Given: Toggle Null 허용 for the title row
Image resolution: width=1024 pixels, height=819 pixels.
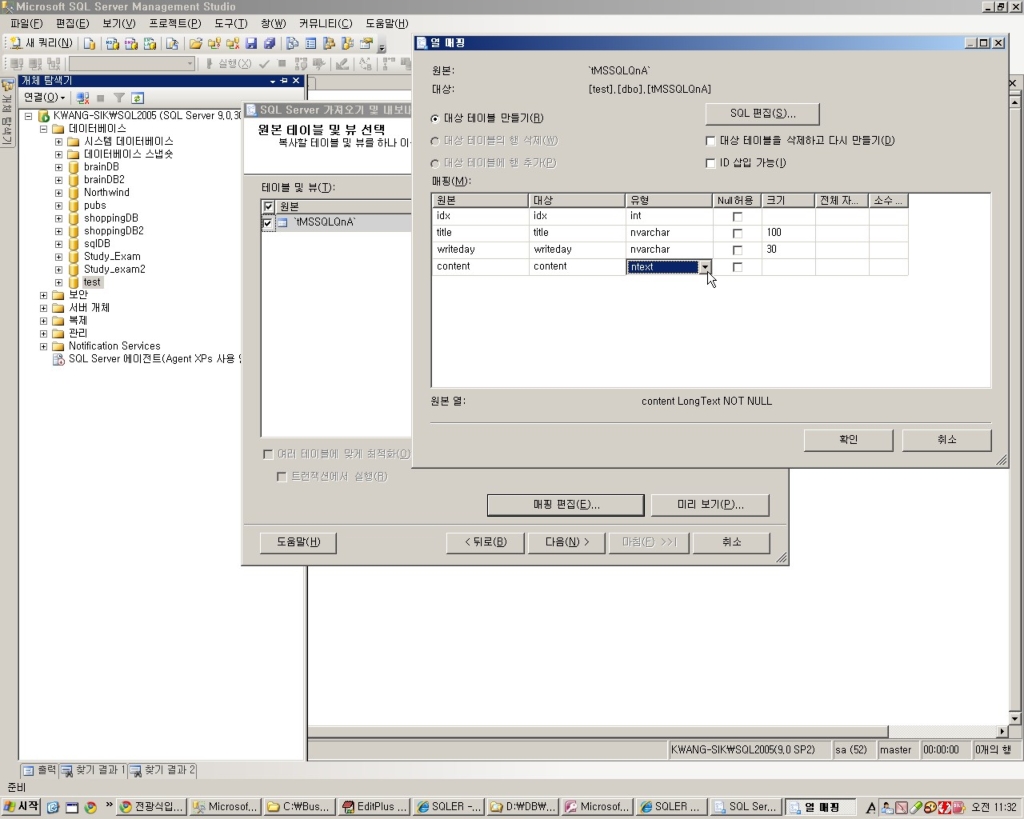Looking at the screenshot, I should pos(737,233).
